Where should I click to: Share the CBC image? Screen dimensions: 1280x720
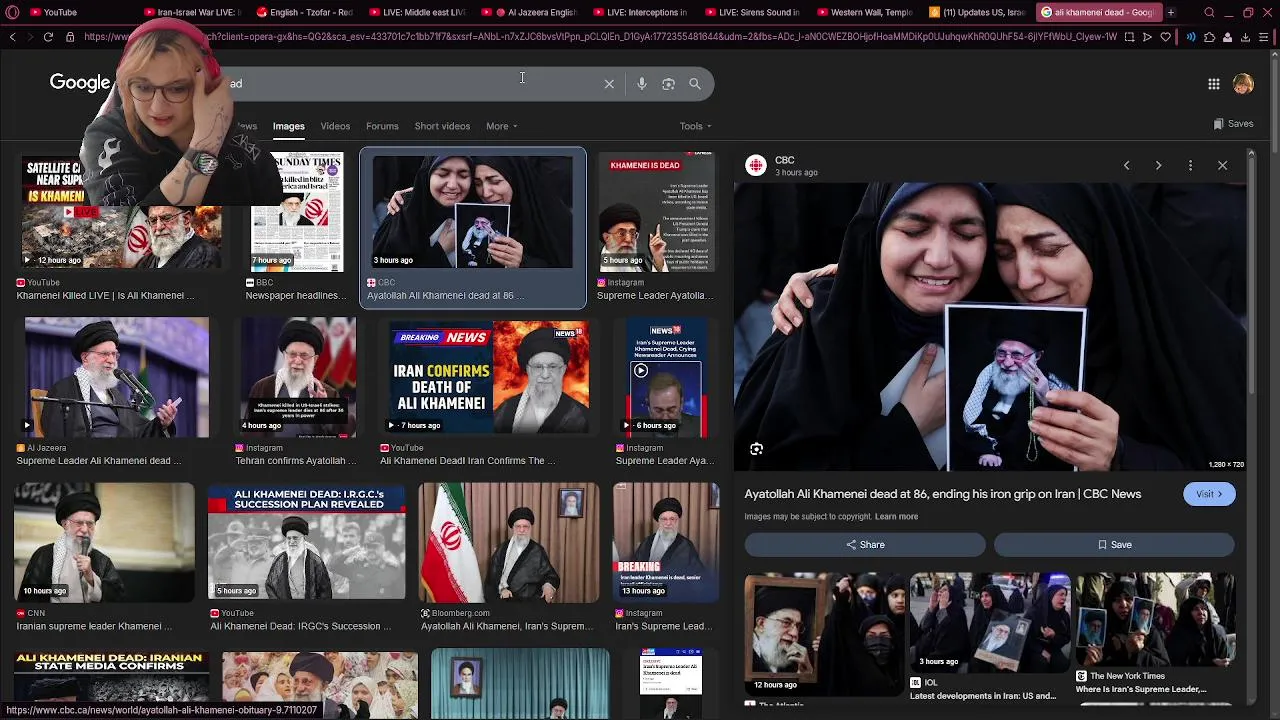click(x=865, y=545)
